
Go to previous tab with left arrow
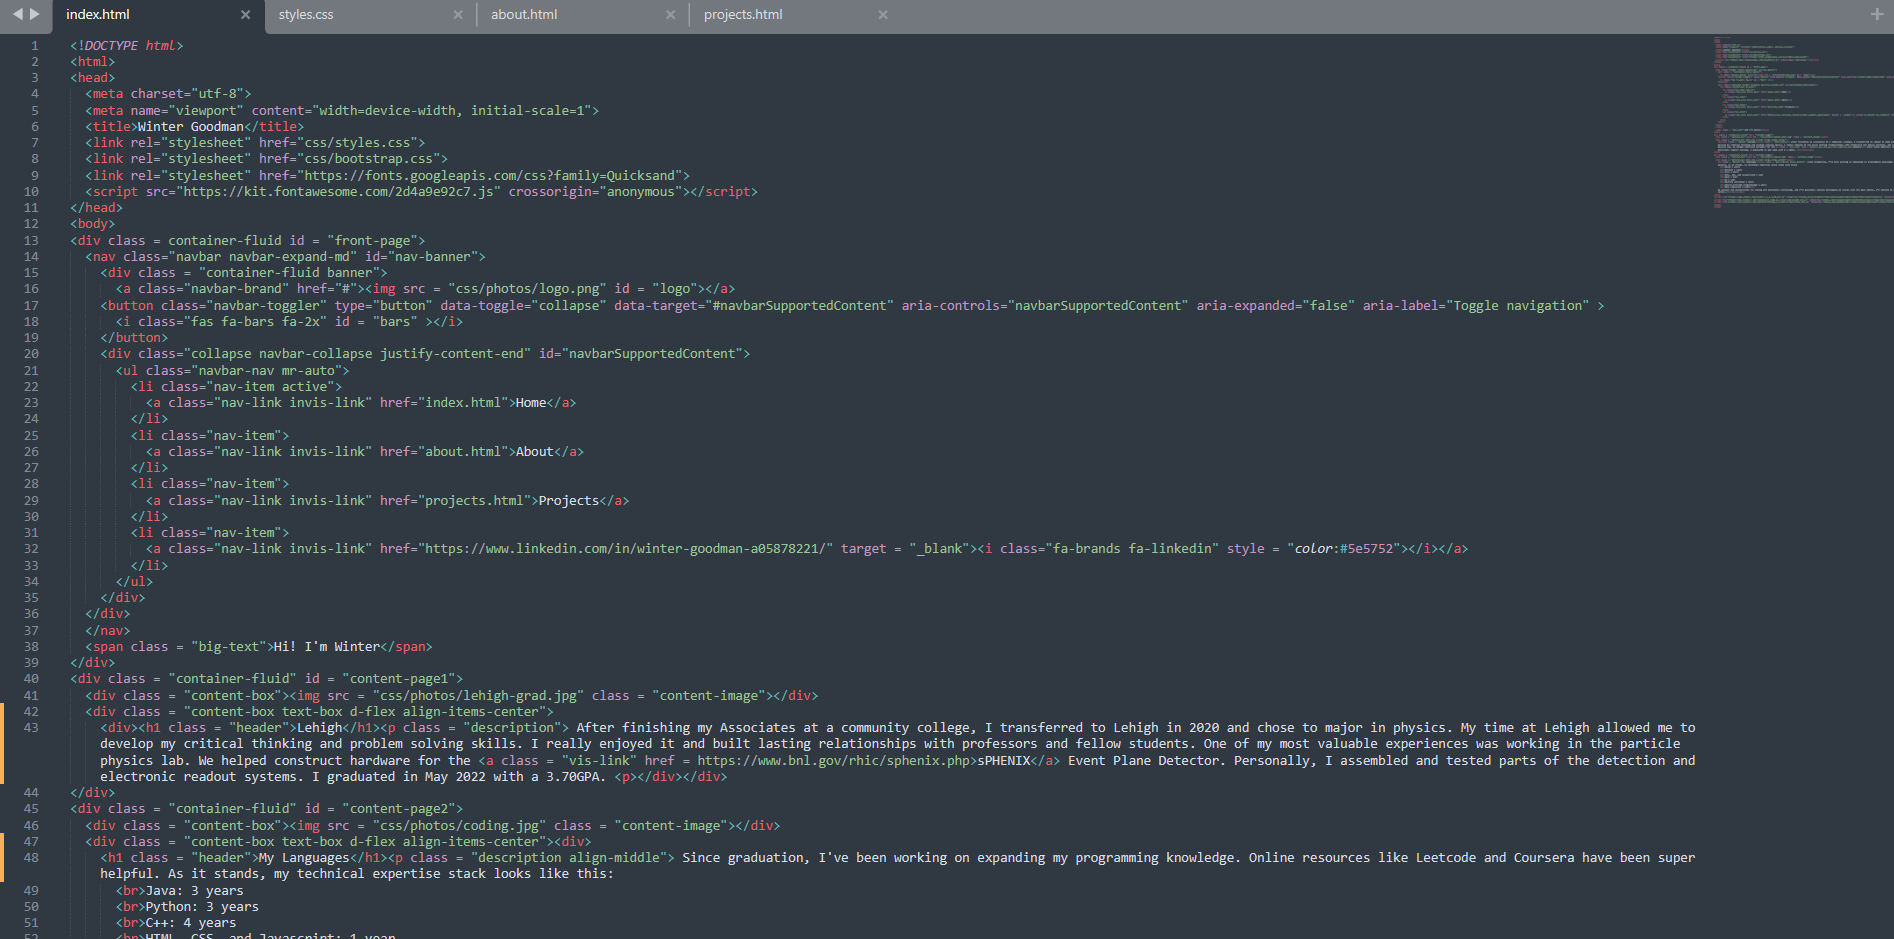[17, 14]
